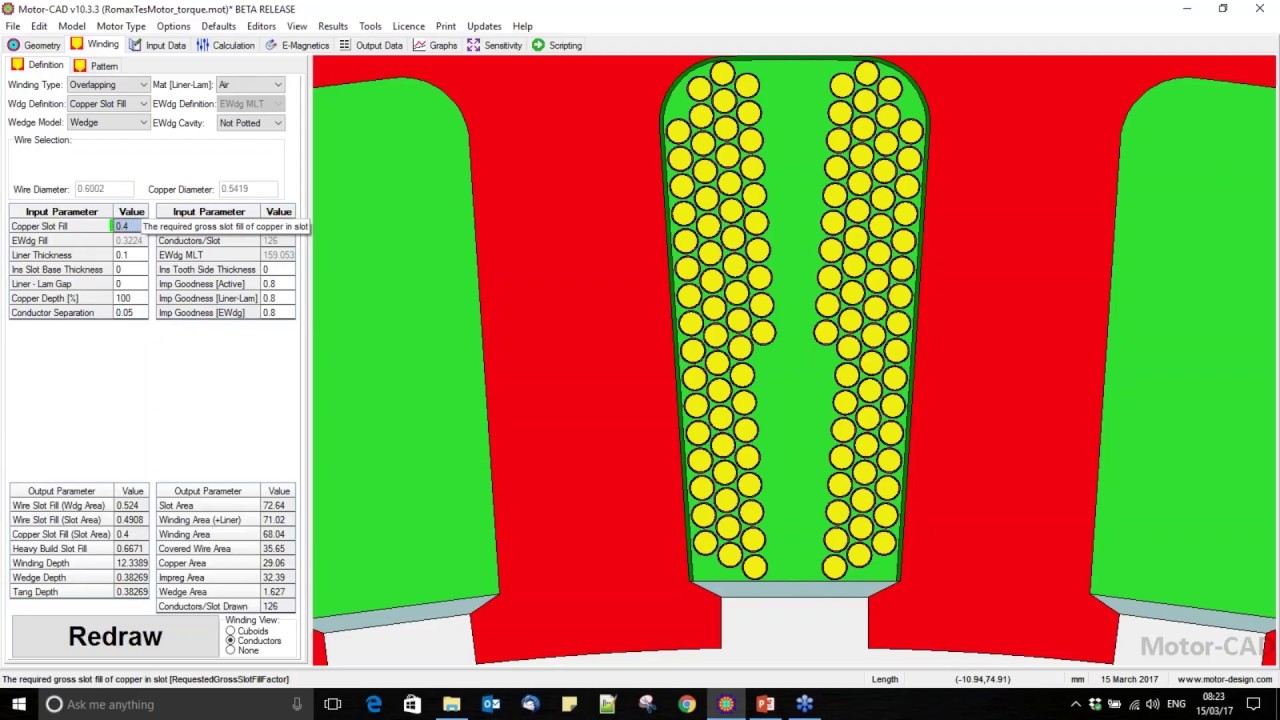Open the Defaults menu
Viewport: 1280px width, 720px height.
218,26
